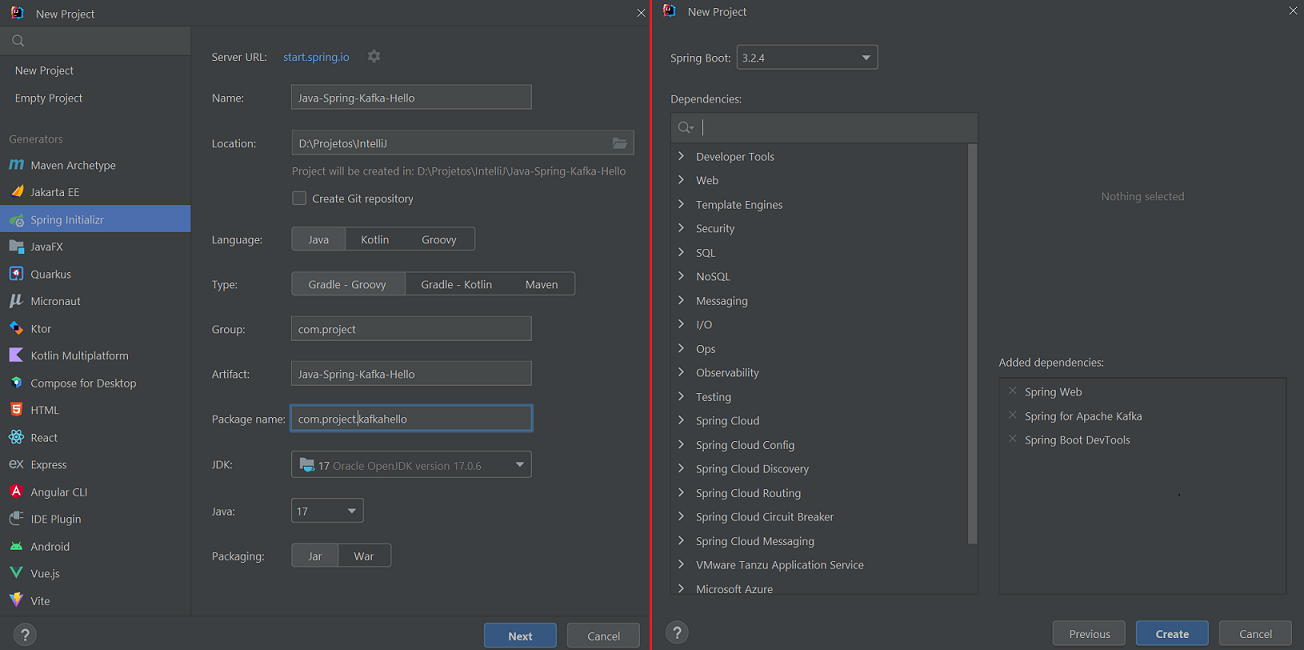This screenshot has height=650, width=1304.
Task: Click the IDE Plugin icon
Action: pos(16,519)
